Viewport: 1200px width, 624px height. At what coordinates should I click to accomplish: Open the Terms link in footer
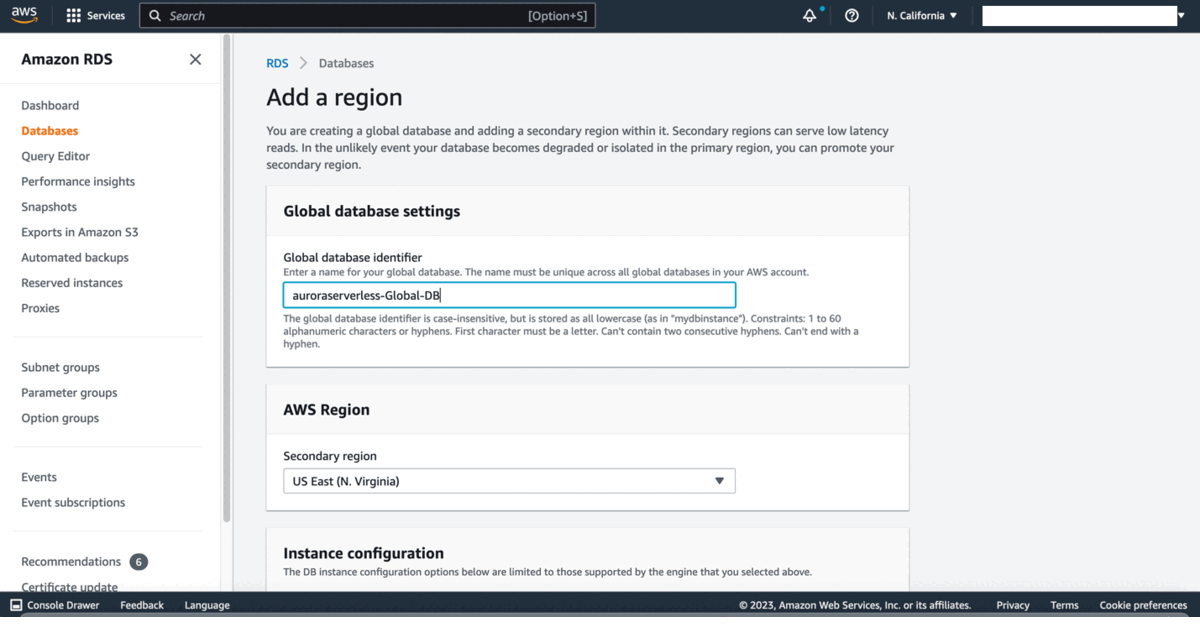tap(1064, 605)
